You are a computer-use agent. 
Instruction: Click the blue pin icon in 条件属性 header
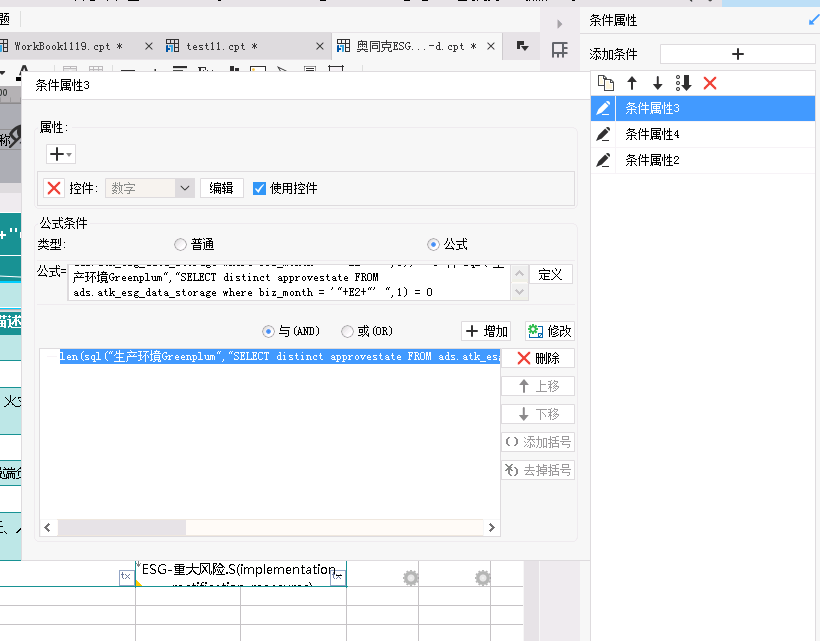click(814, 20)
